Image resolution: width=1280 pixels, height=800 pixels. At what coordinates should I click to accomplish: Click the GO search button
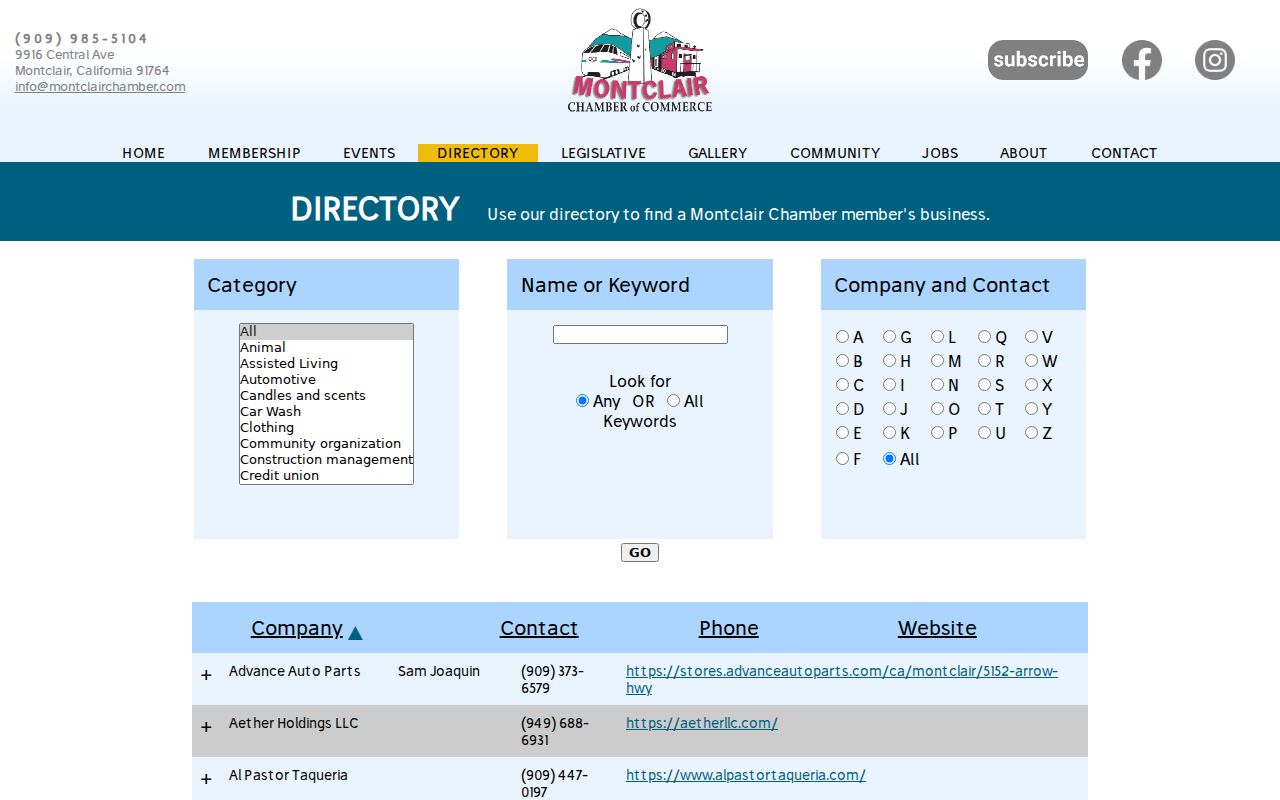tap(640, 553)
